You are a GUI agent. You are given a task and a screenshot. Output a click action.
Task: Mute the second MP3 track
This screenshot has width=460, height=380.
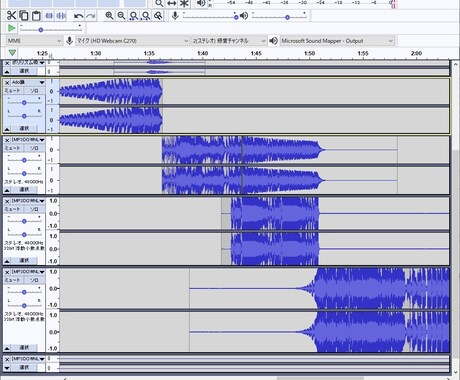coord(13,209)
